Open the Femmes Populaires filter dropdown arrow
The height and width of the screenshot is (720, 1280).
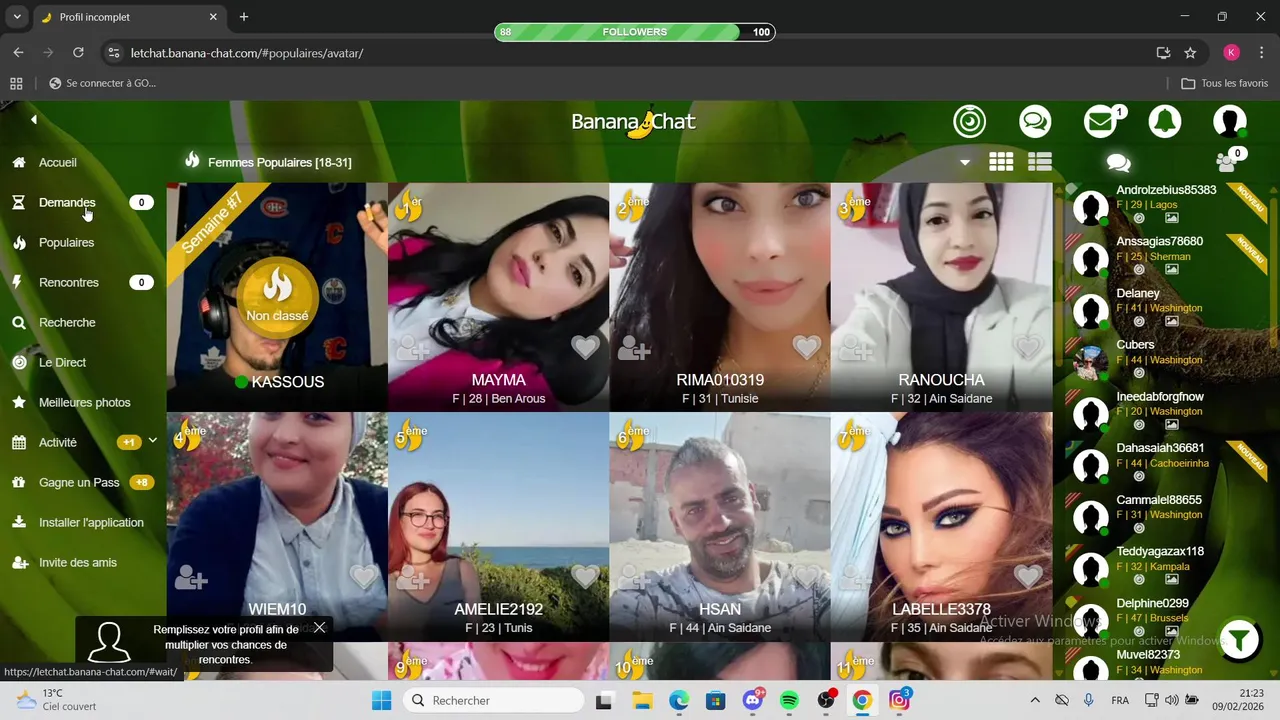point(965,162)
